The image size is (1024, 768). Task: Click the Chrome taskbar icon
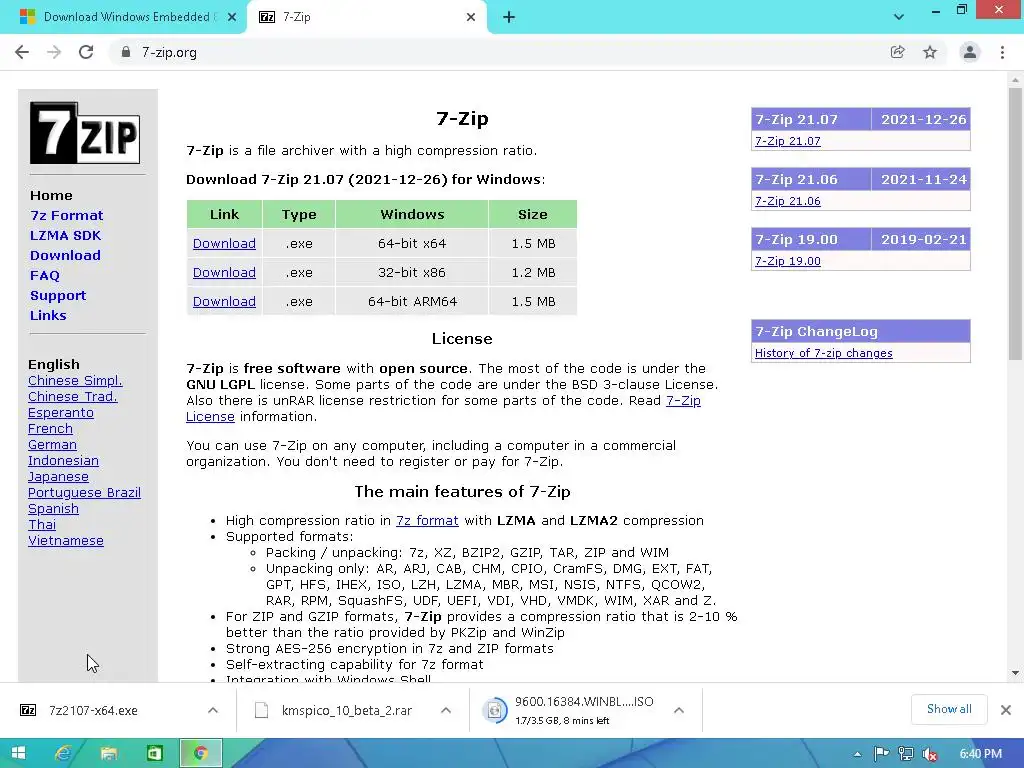(200, 753)
